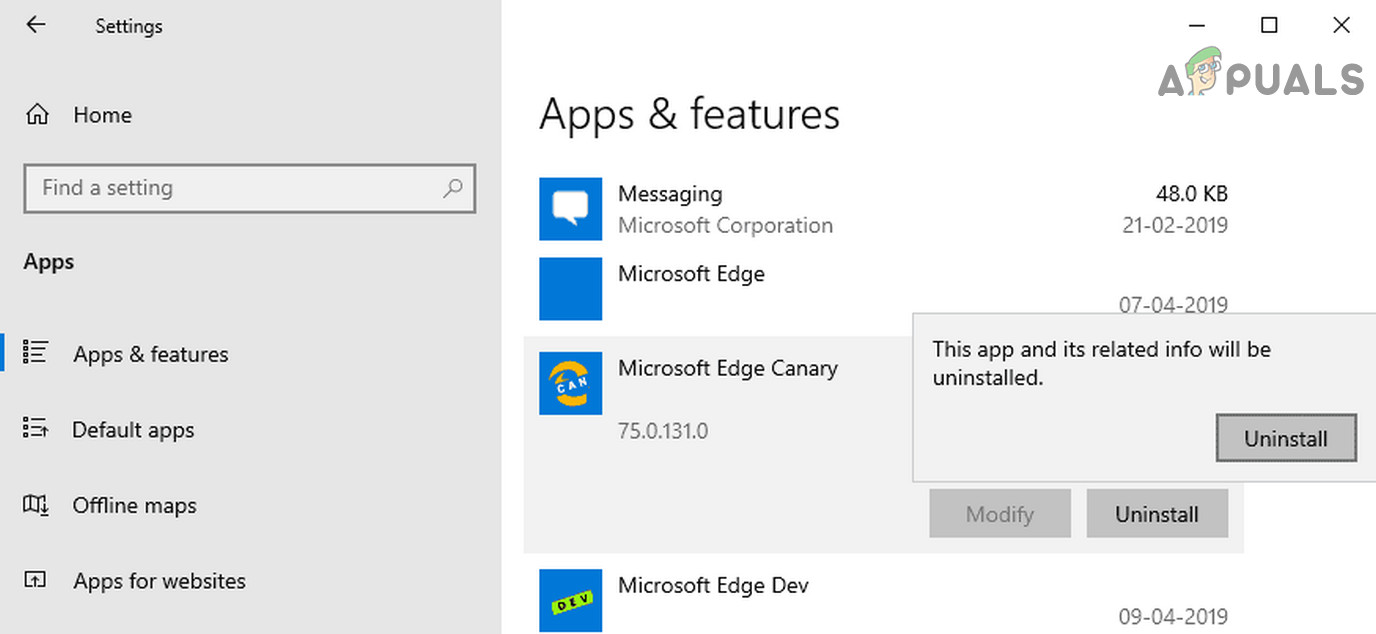Type in the Find a setting box
Screen dimensions: 1376x634
tap(235, 188)
